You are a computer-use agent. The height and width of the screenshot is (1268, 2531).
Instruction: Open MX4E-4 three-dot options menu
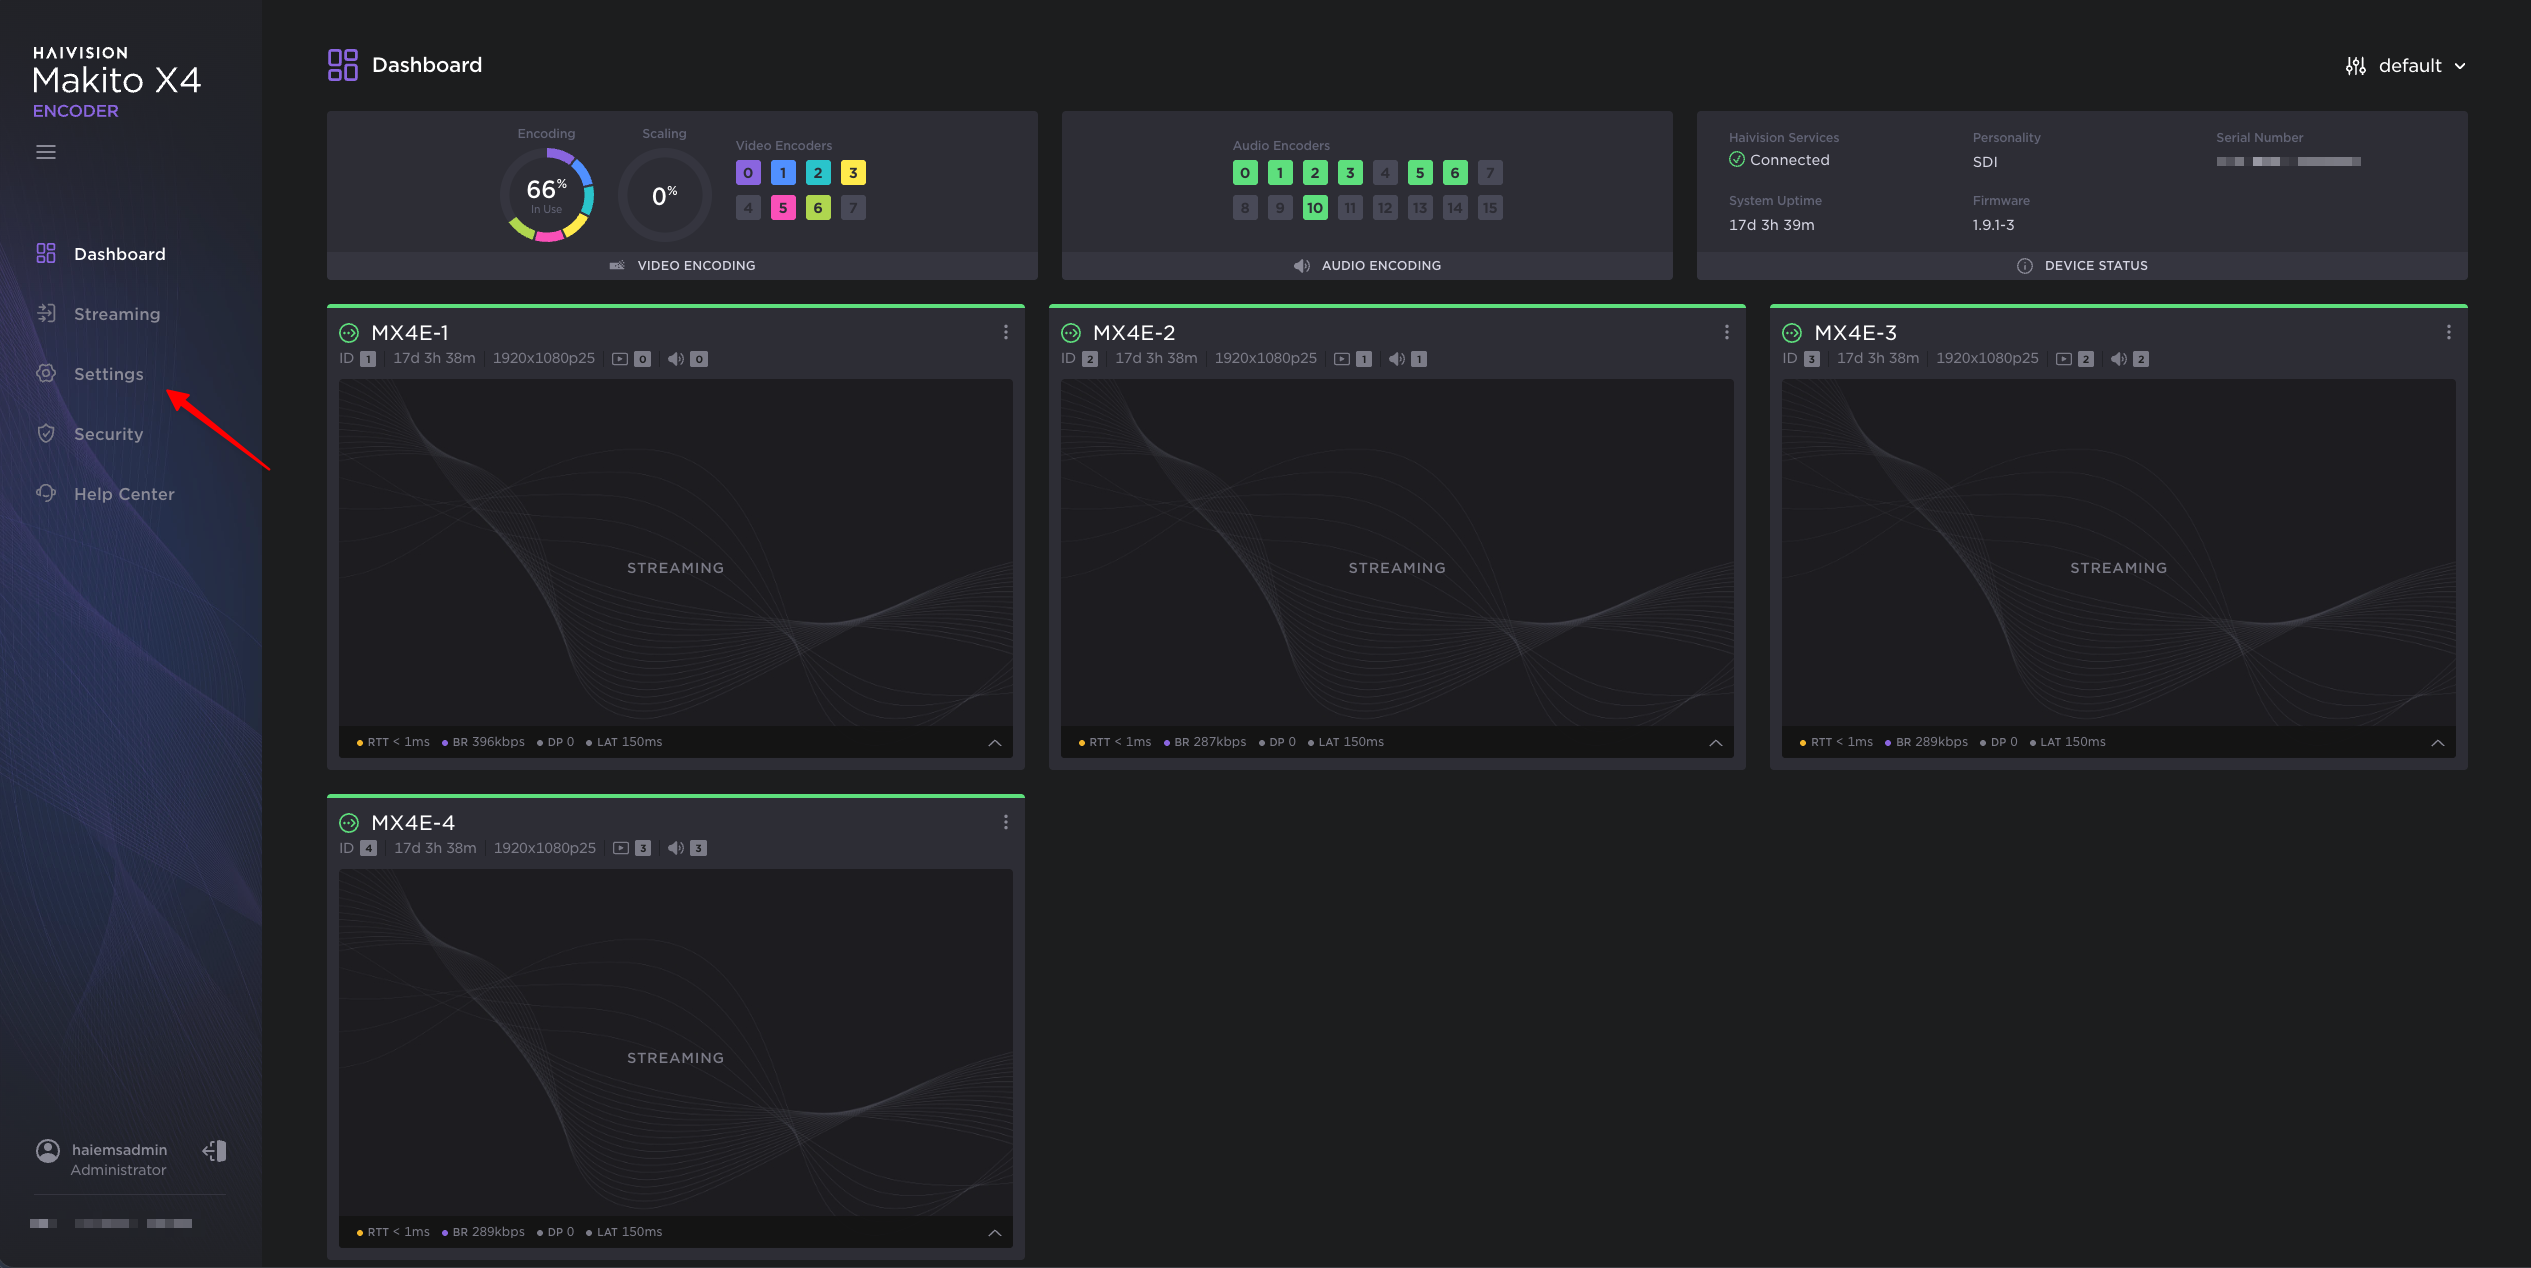point(1006,823)
